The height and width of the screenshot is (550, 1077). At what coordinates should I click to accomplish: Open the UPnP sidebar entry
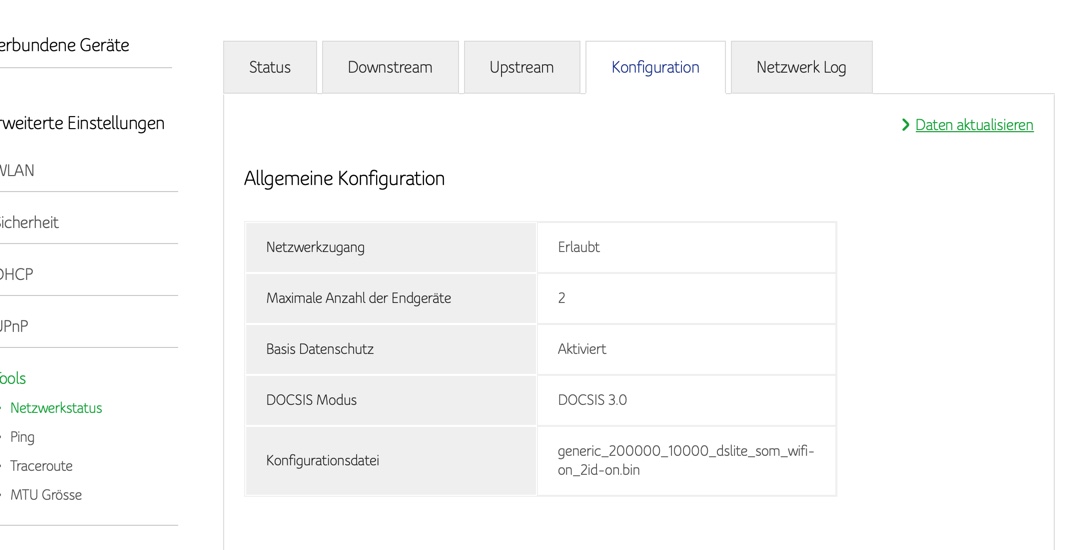coord(16,327)
